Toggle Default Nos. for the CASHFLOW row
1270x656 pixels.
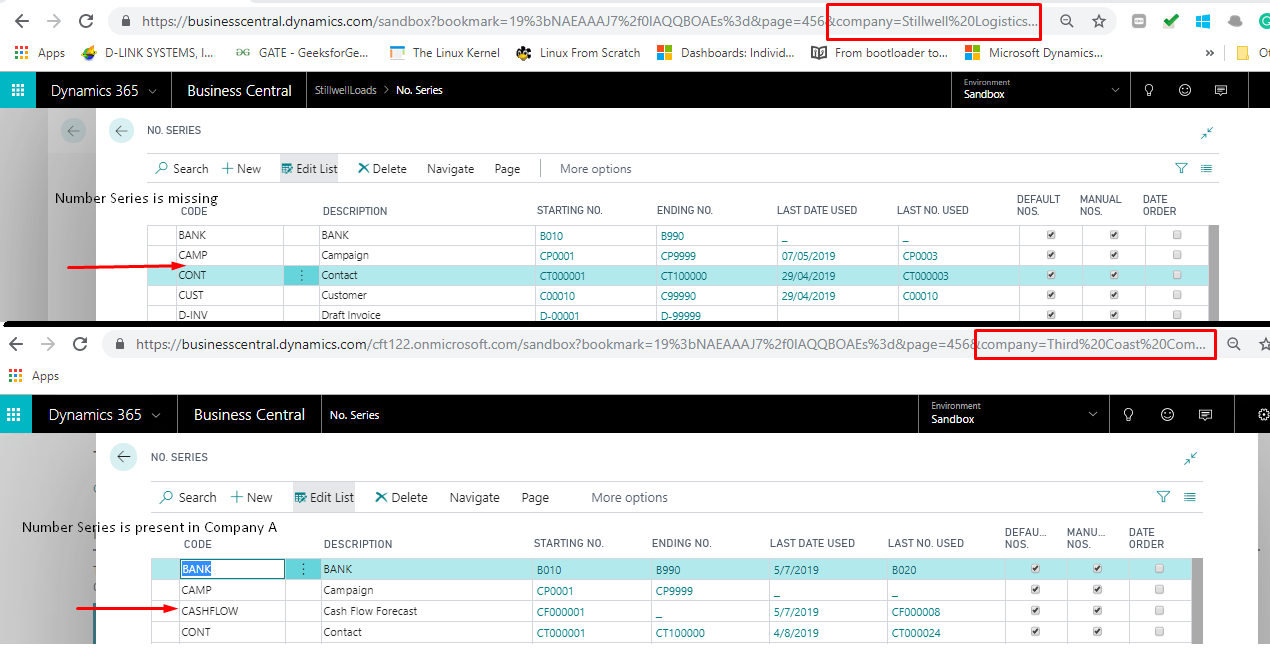click(x=1035, y=610)
